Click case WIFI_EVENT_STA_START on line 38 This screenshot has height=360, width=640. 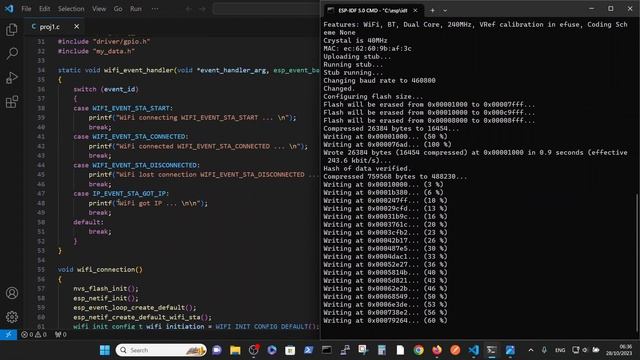(123, 108)
